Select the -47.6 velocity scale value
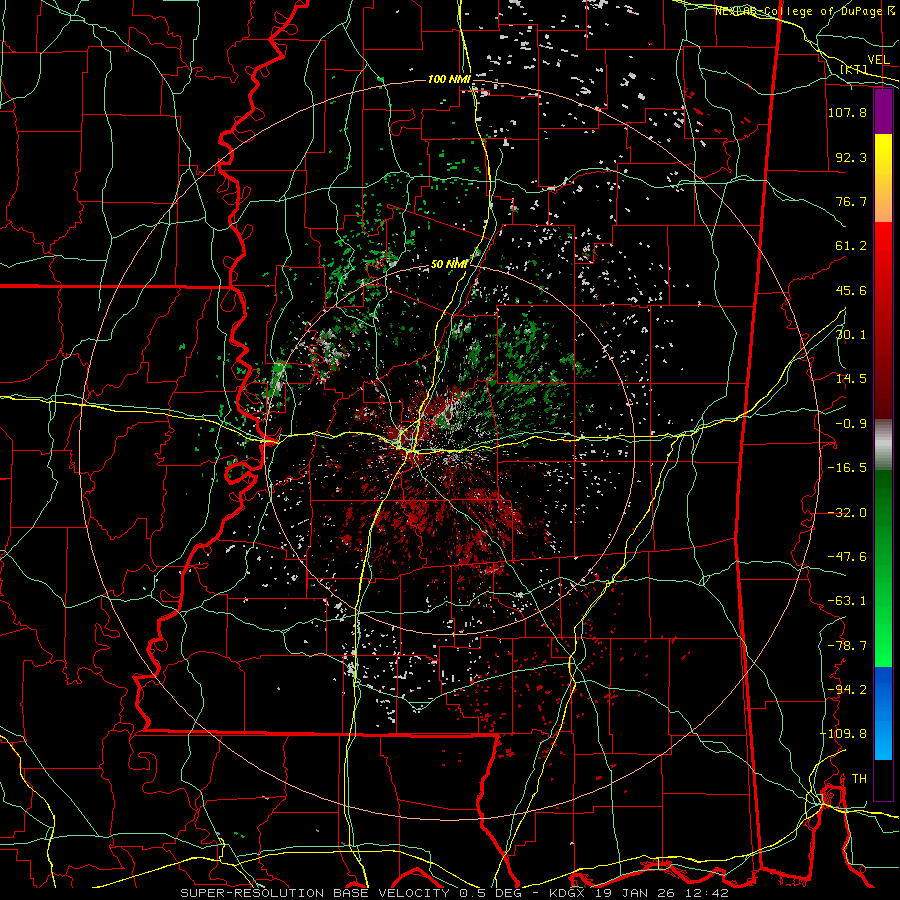900x900 pixels. point(847,556)
